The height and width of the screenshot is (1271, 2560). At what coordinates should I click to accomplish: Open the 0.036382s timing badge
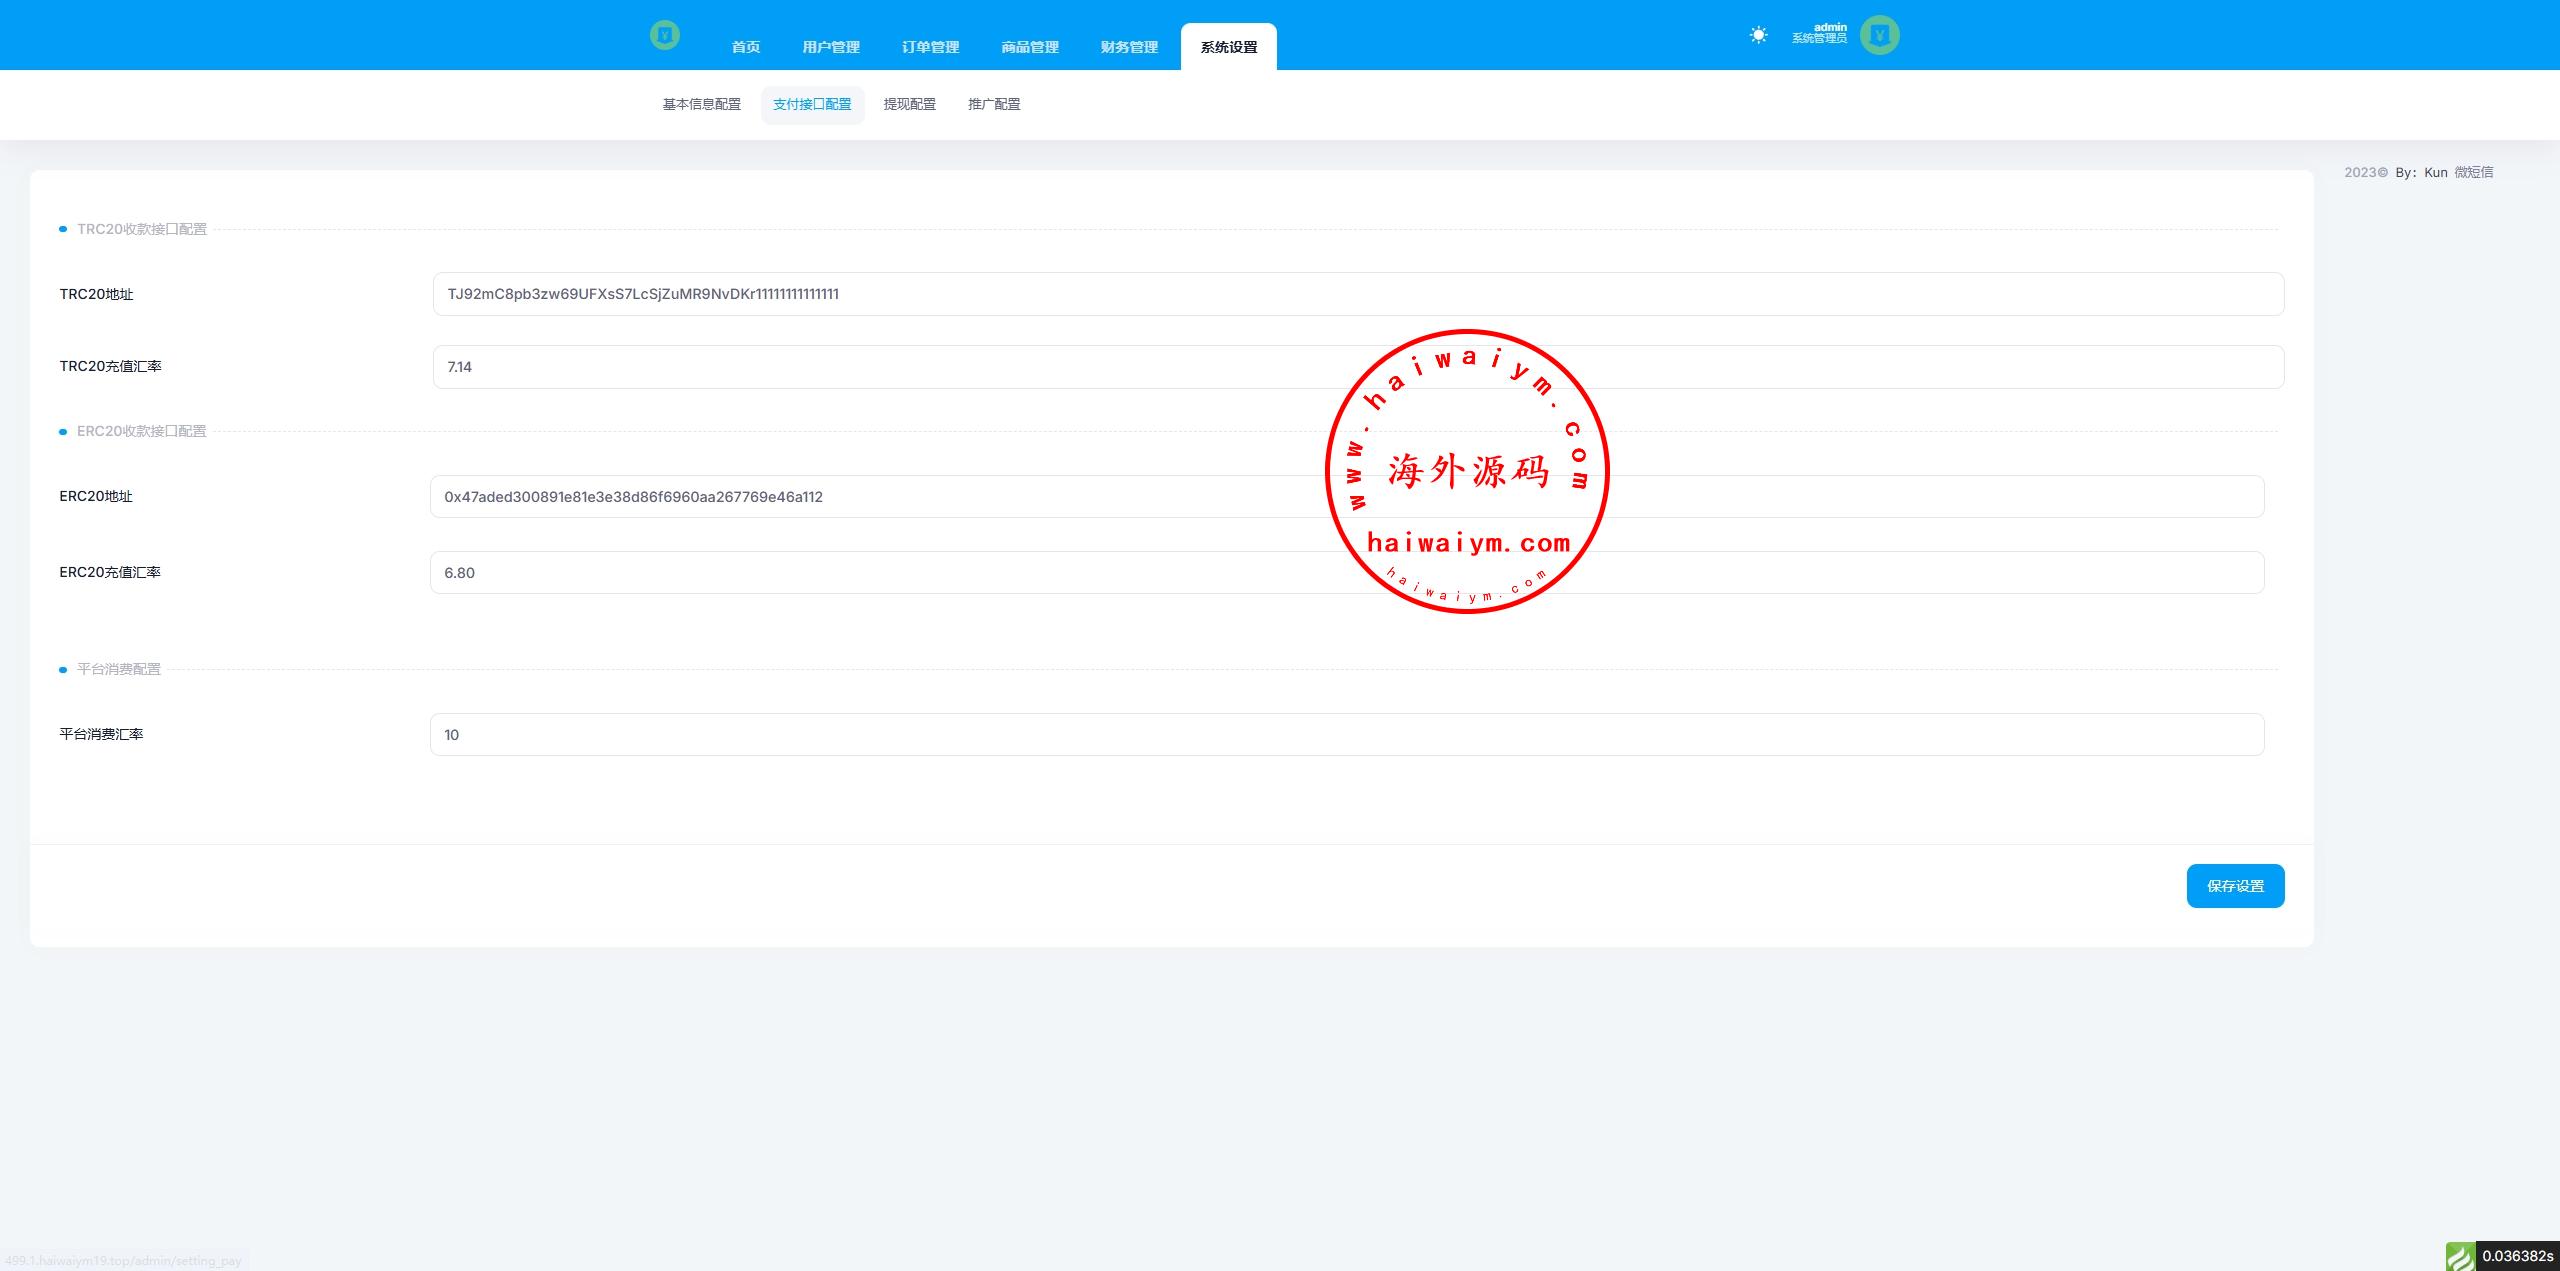(x=2517, y=1256)
